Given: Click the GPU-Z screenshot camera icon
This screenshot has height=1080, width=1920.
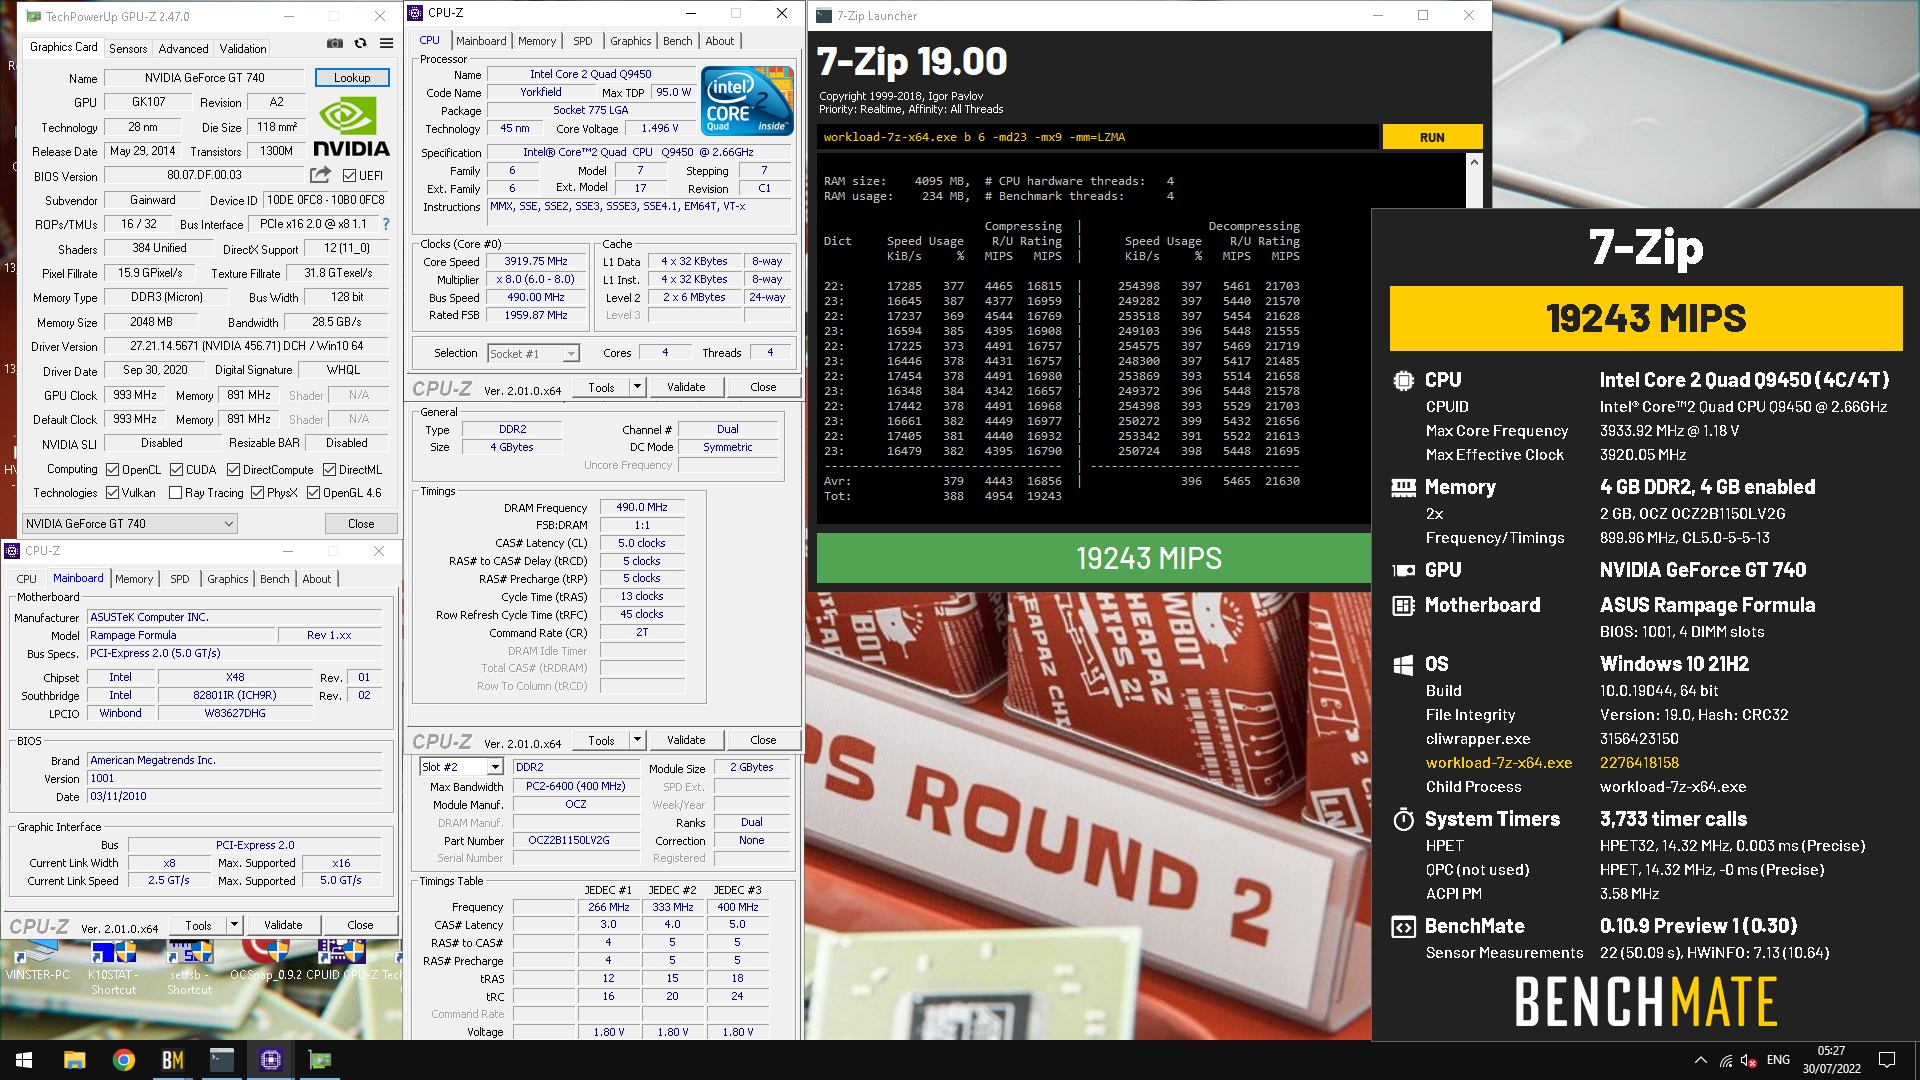Looking at the screenshot, I should coord(335,43).
